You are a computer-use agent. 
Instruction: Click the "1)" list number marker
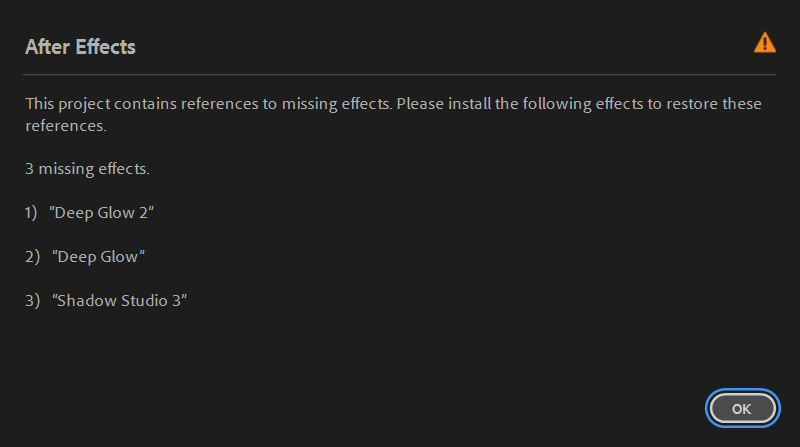pos(31,213)
